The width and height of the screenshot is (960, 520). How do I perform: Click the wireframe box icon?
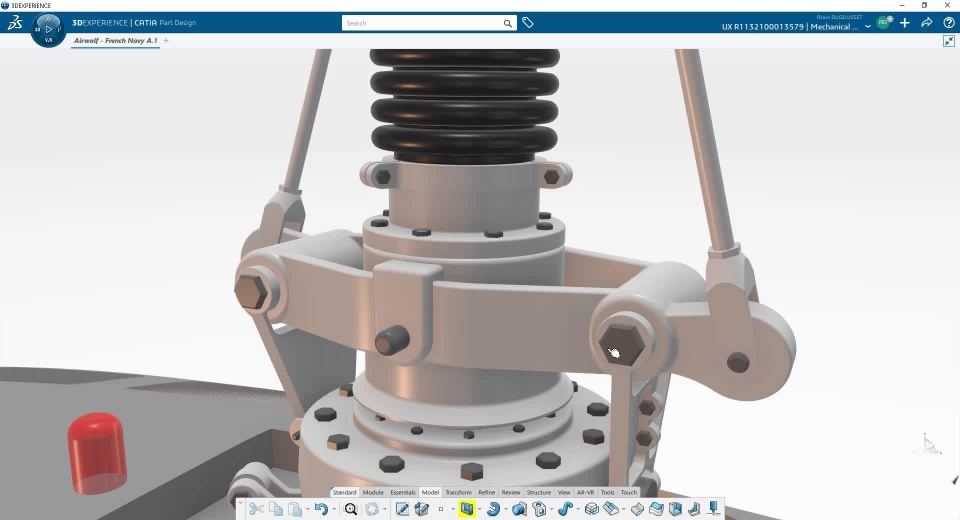click(x=591, y=509)
